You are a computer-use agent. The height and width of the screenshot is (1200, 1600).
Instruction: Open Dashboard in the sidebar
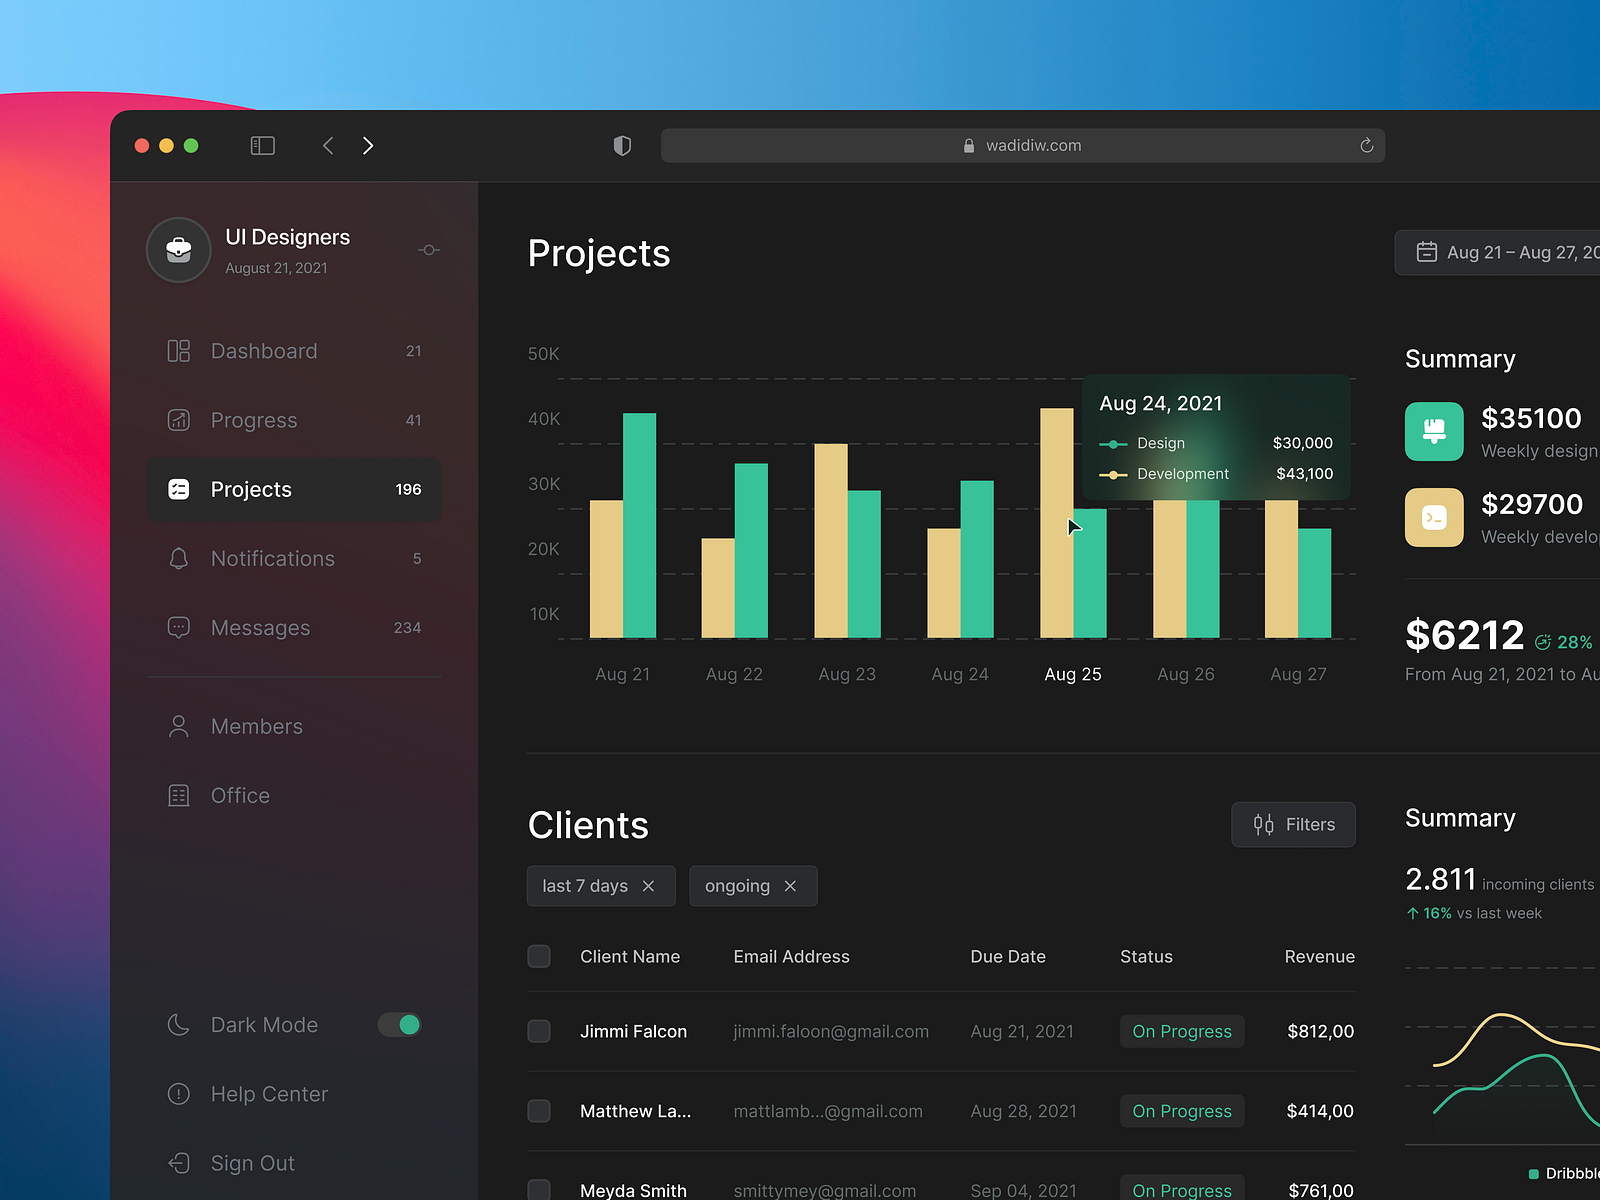coord(294,351)
